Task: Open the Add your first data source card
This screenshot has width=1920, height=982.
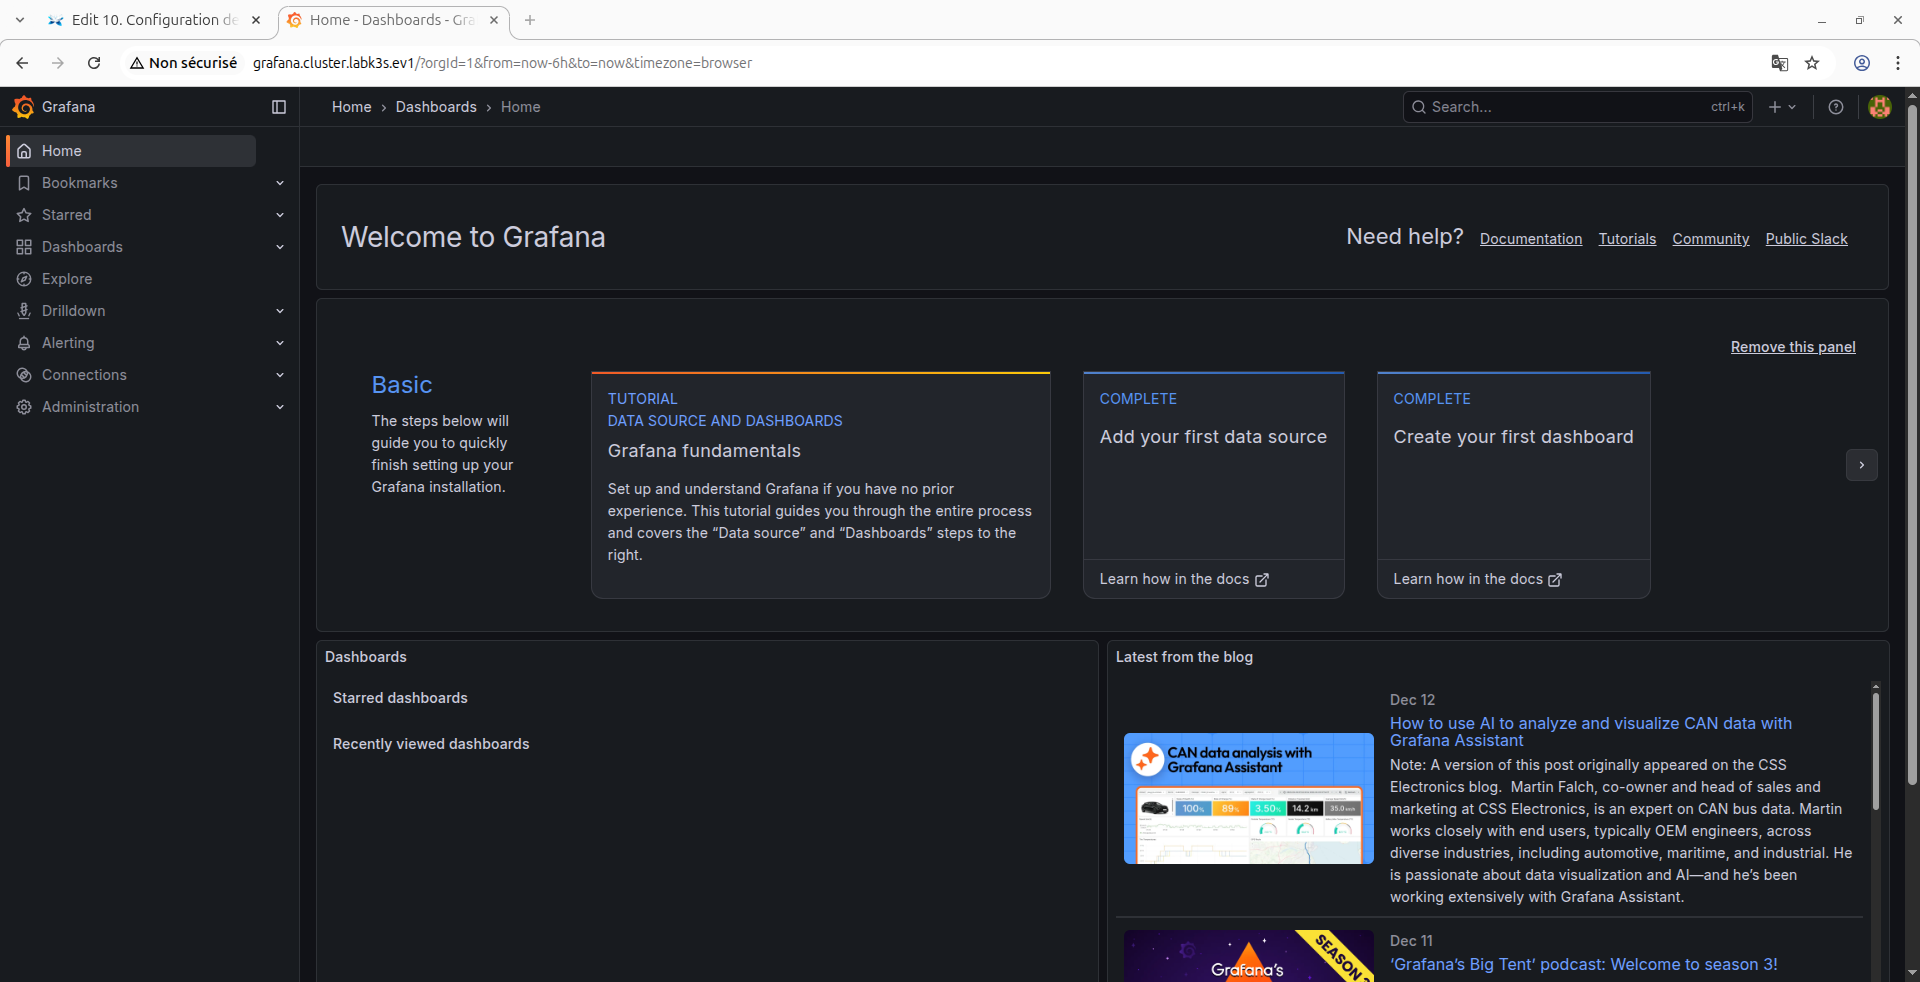Action: pos(1214,485)
